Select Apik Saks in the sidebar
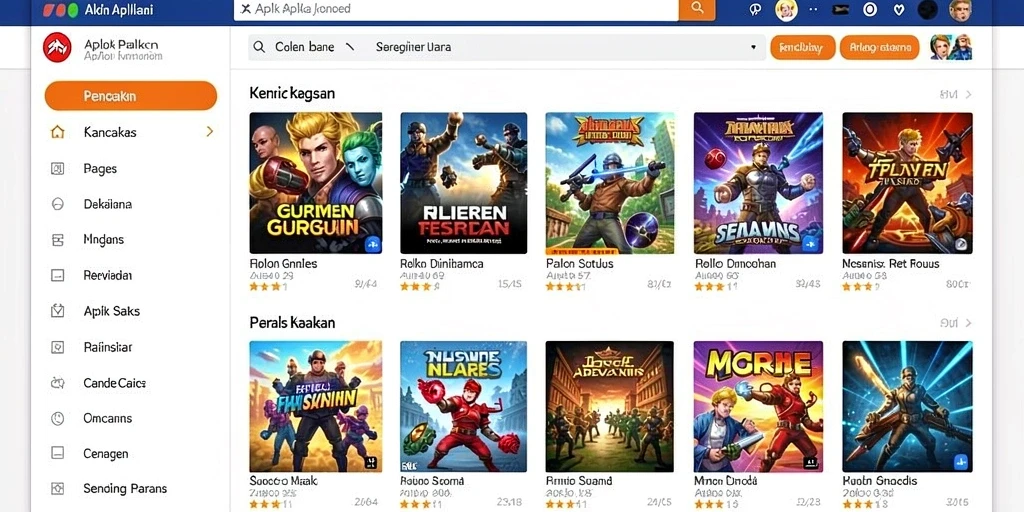 pyautogui.click(x=112, y=311)
